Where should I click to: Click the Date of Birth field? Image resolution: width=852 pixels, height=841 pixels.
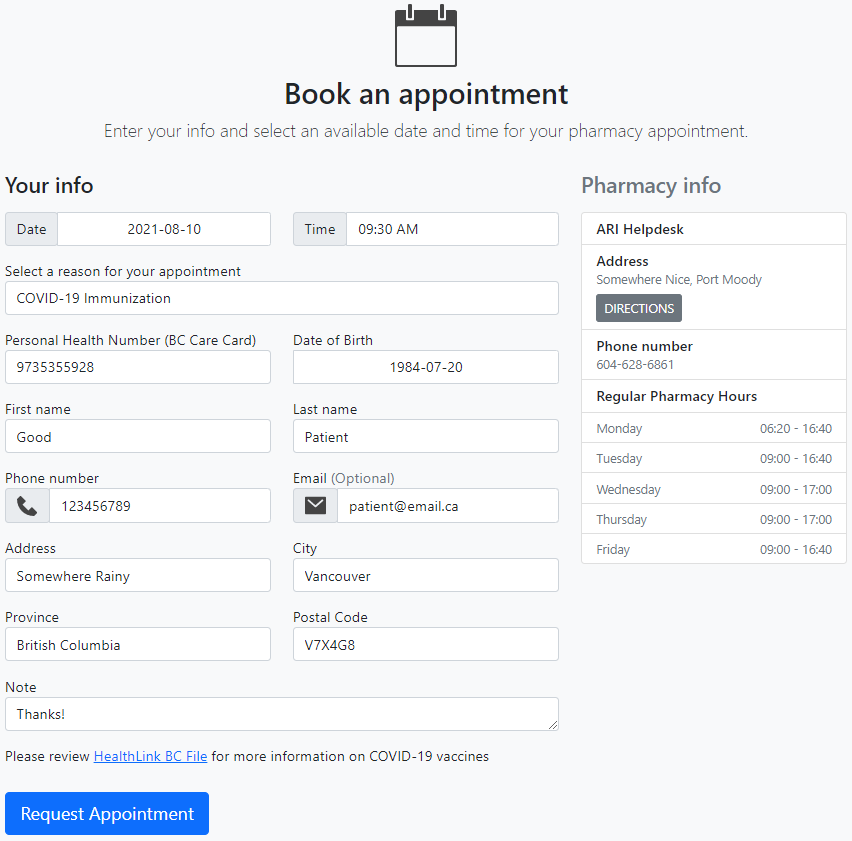point(426,367)
